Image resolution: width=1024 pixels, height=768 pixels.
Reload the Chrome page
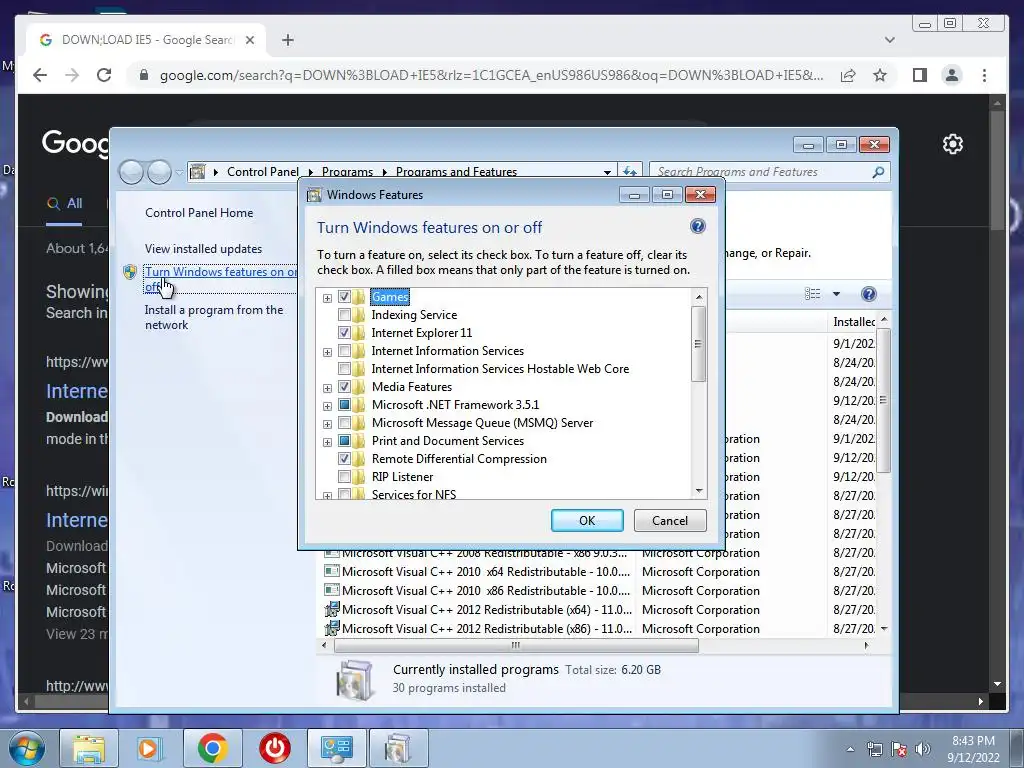coord(104,75)
